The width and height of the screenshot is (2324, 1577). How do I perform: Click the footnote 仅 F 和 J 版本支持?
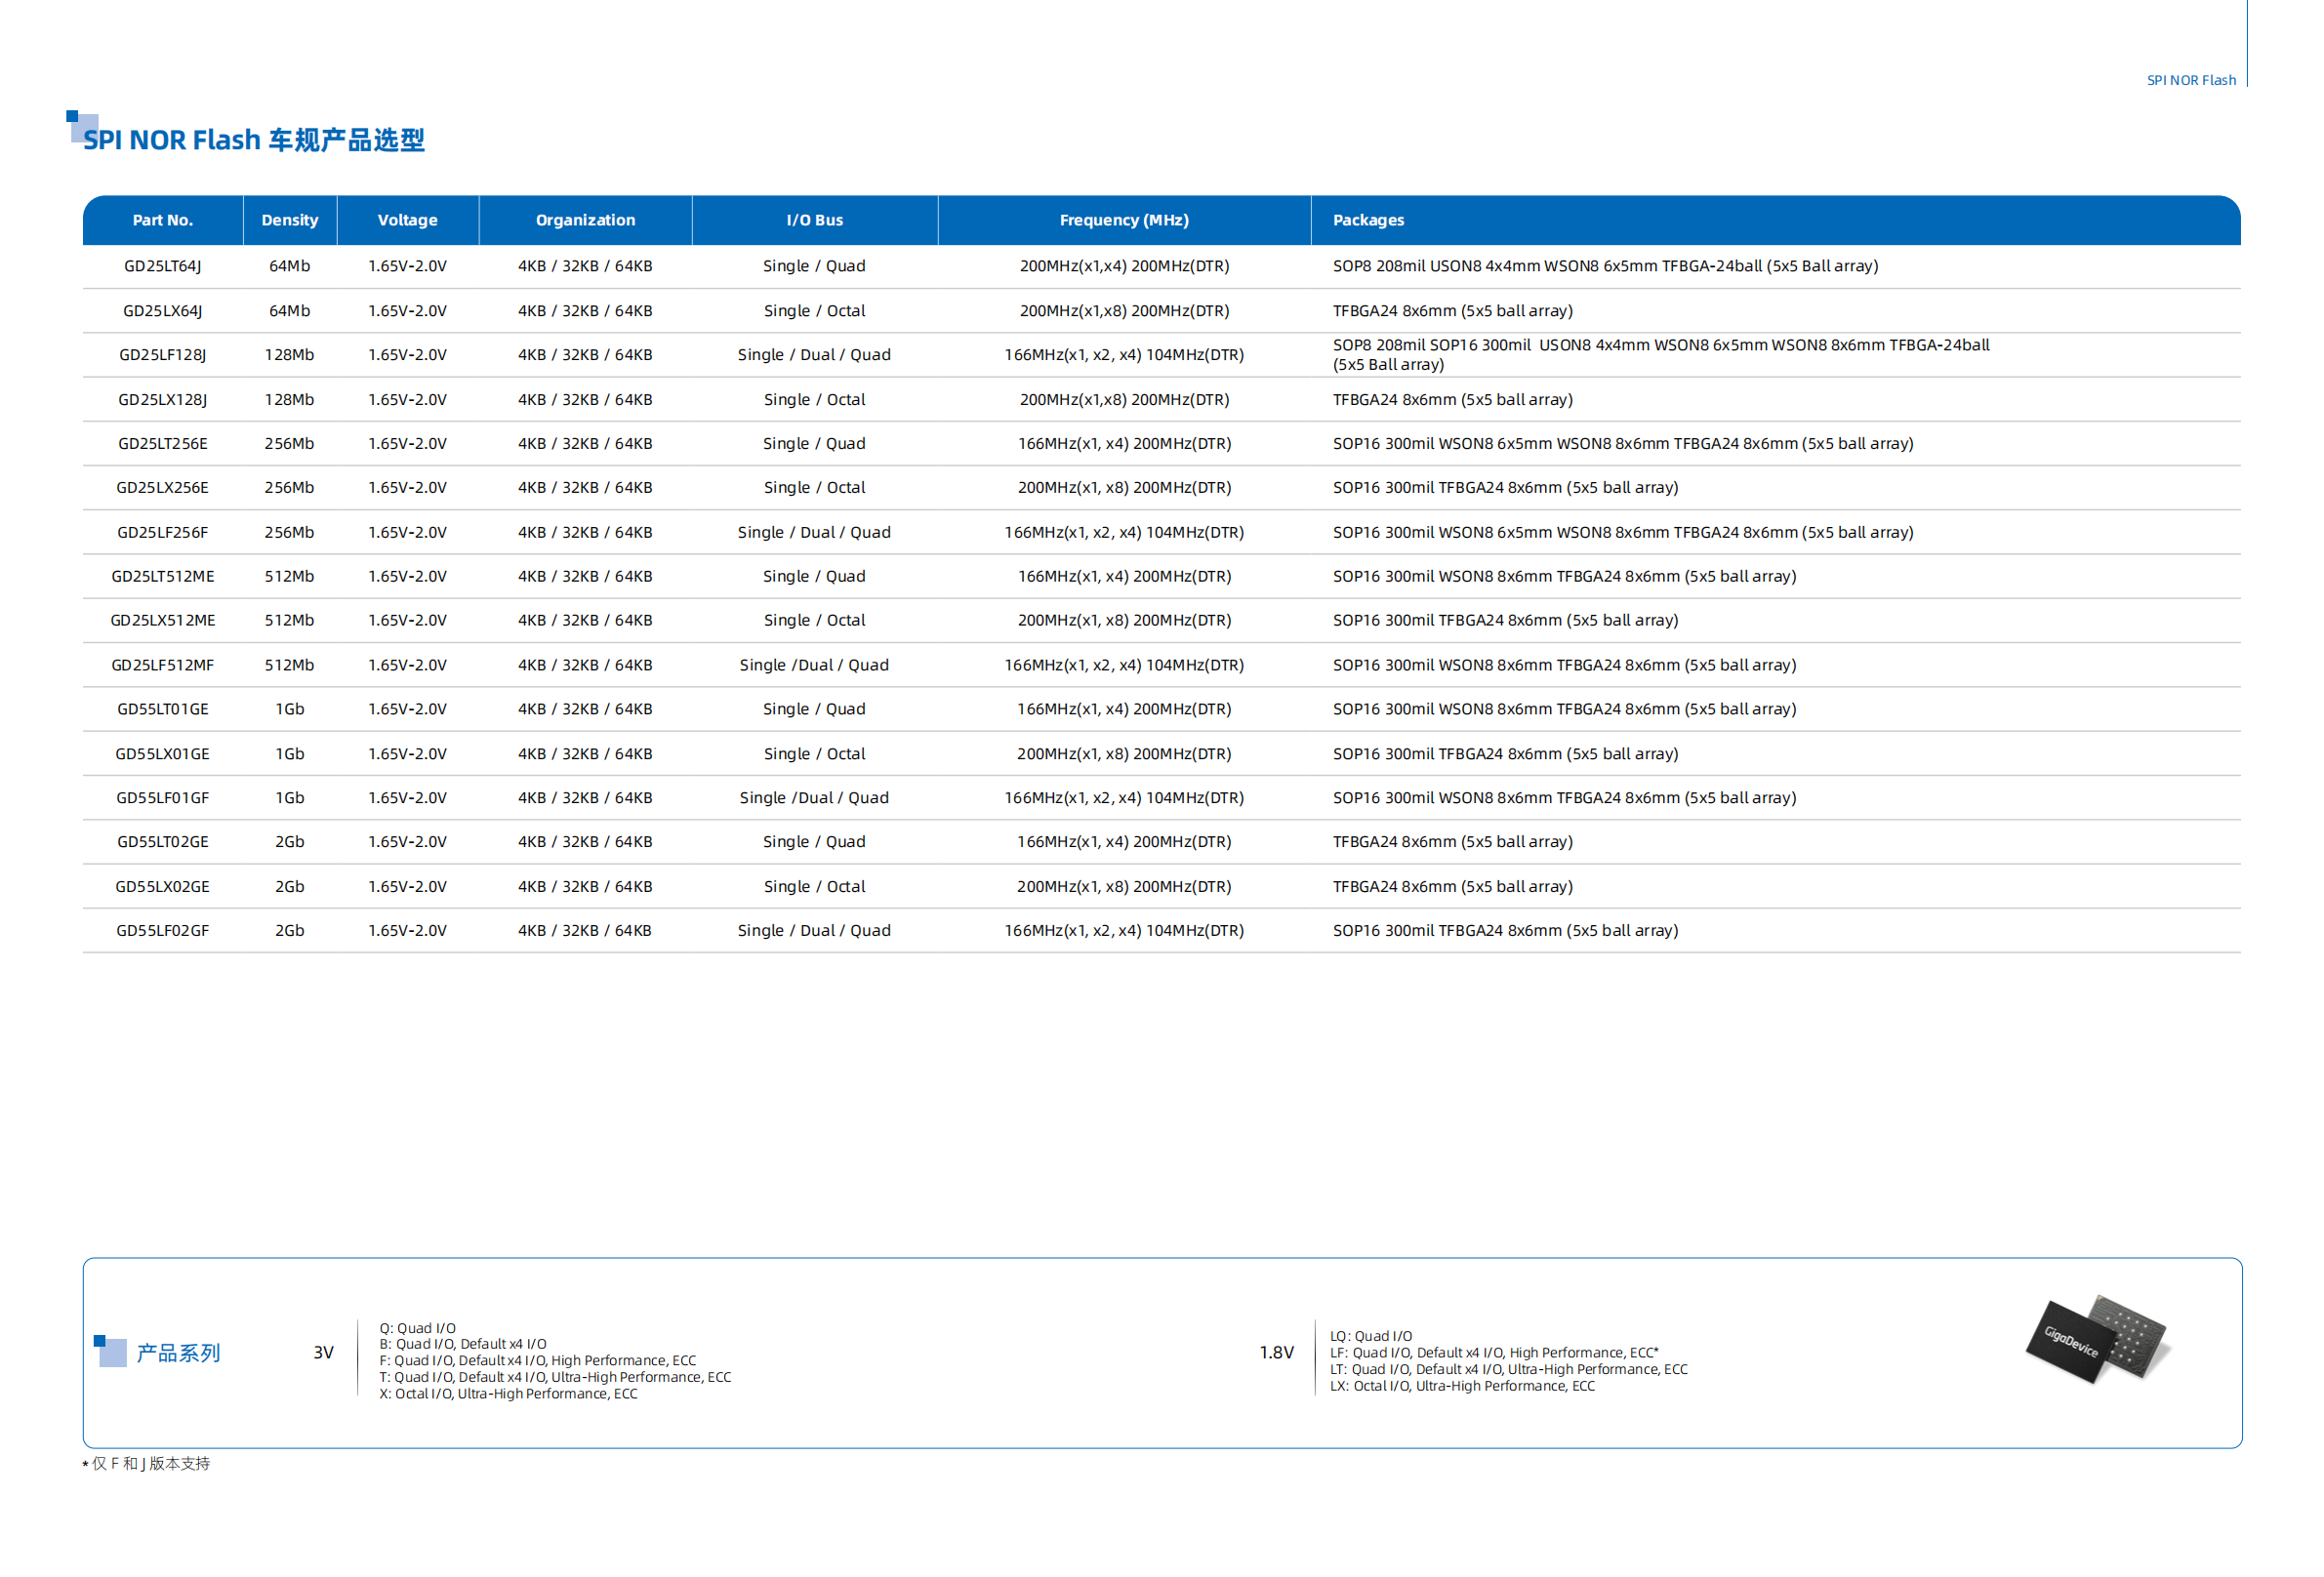click(148, 1463)
